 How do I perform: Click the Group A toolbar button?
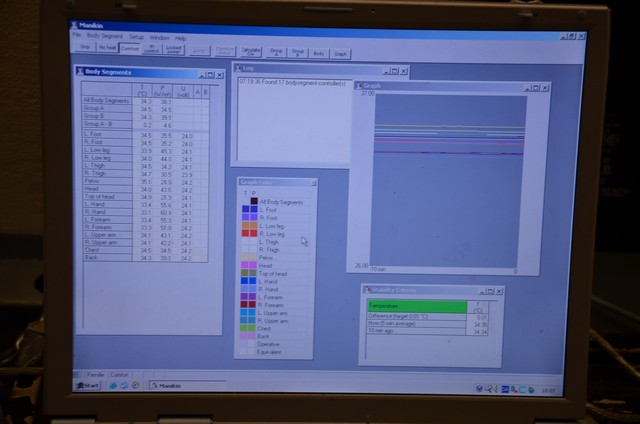tap(274, 50)
